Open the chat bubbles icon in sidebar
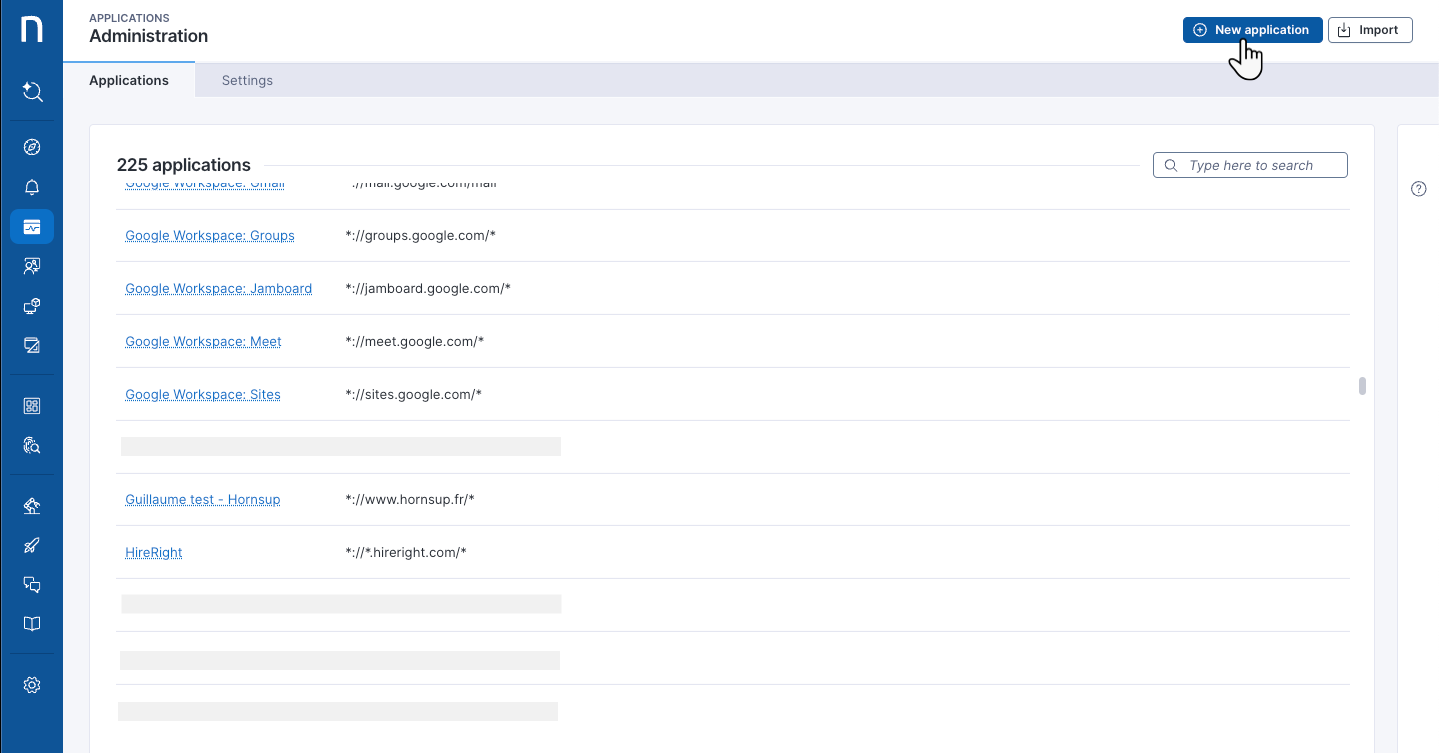Viewport: 1439px width, 753px height. point(31,584)
